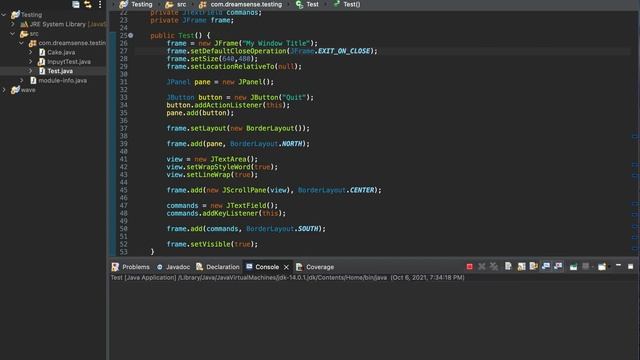This screenshot has height=360, width=640.
Task: Click Collapse All icon in Package Explorer
Action: coord(76,4)
